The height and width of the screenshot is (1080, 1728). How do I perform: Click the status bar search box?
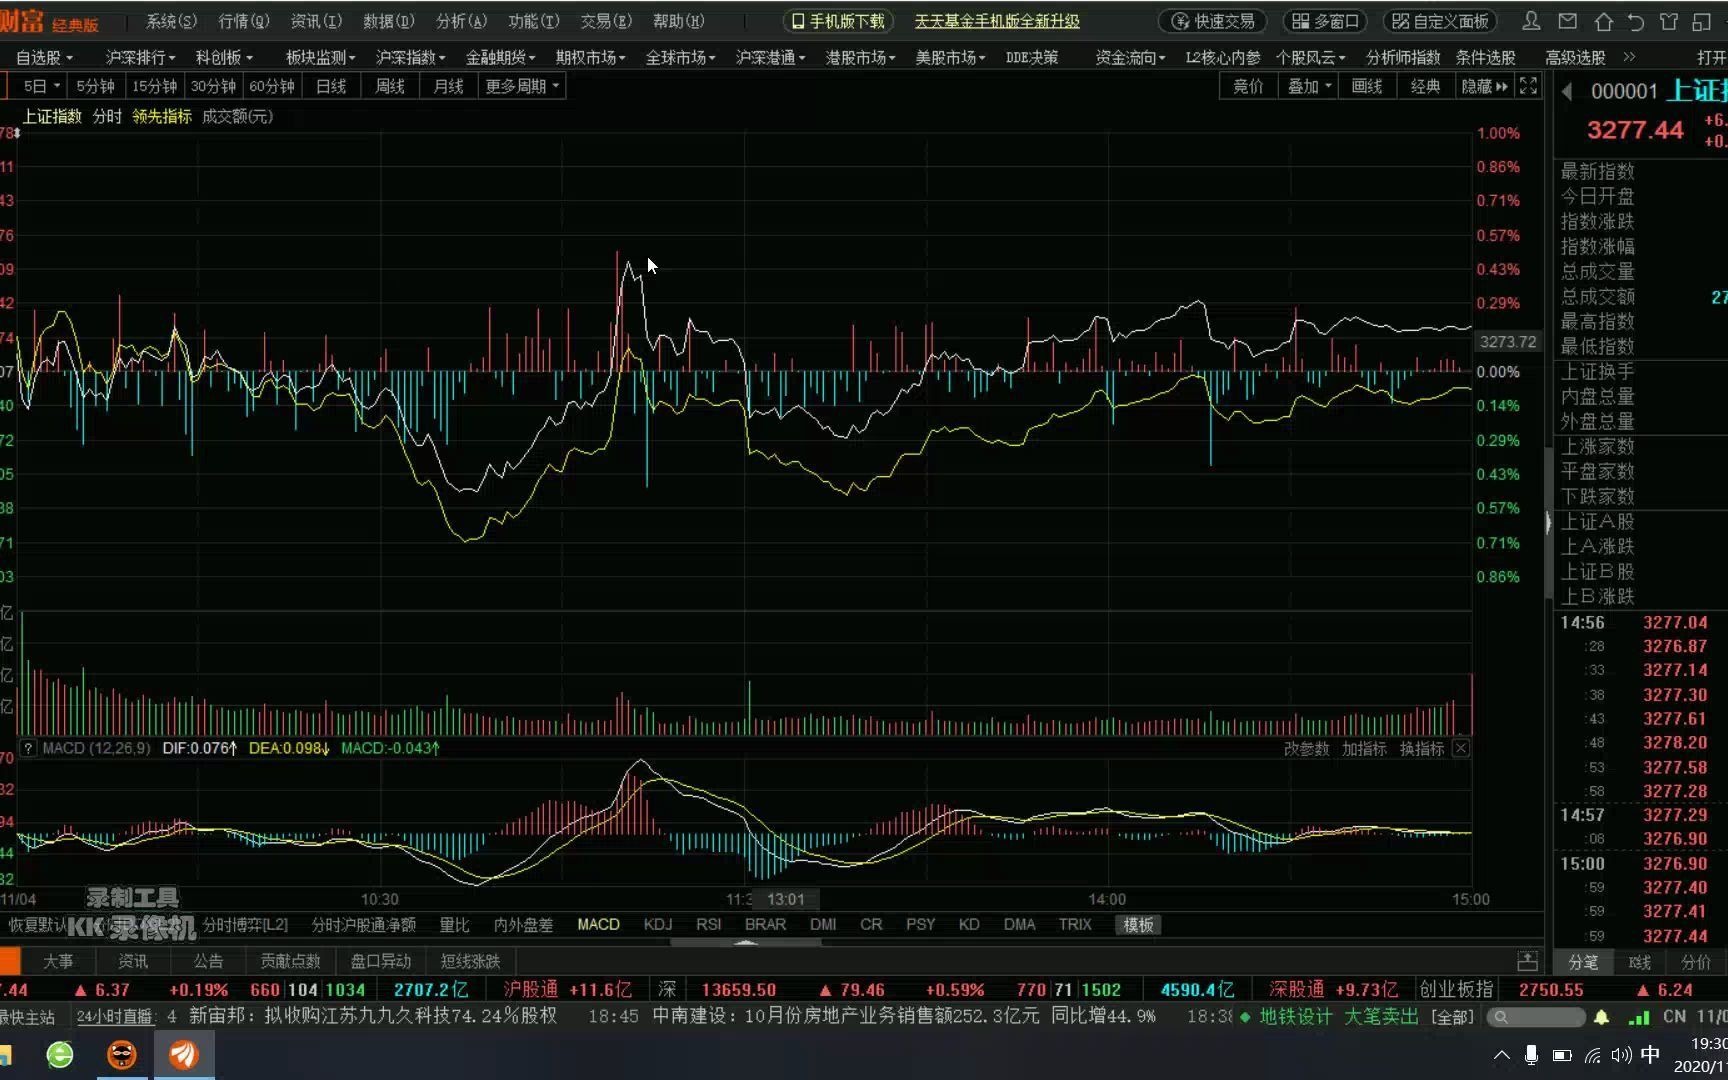1535,1017
